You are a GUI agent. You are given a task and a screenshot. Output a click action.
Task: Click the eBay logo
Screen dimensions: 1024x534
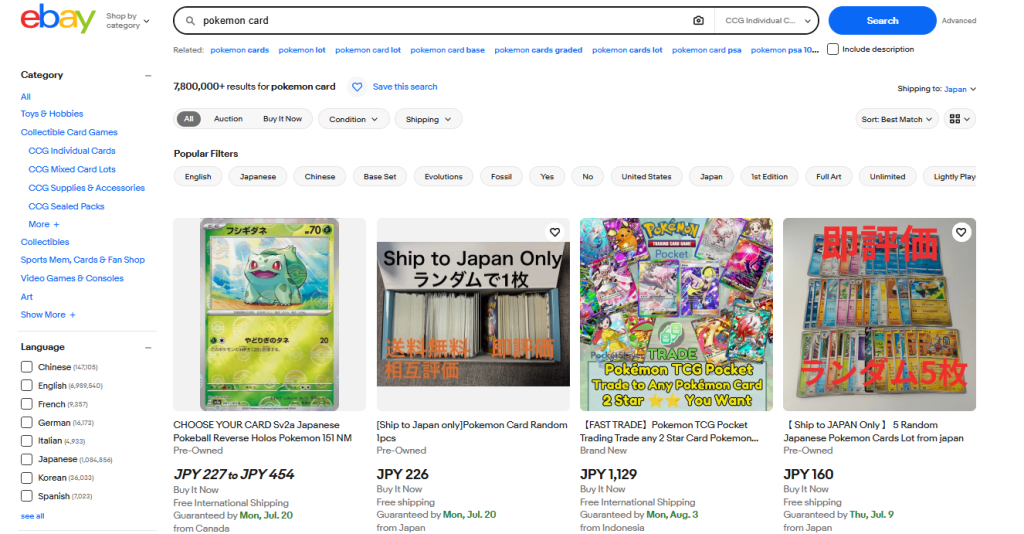(x=58, y=19)
